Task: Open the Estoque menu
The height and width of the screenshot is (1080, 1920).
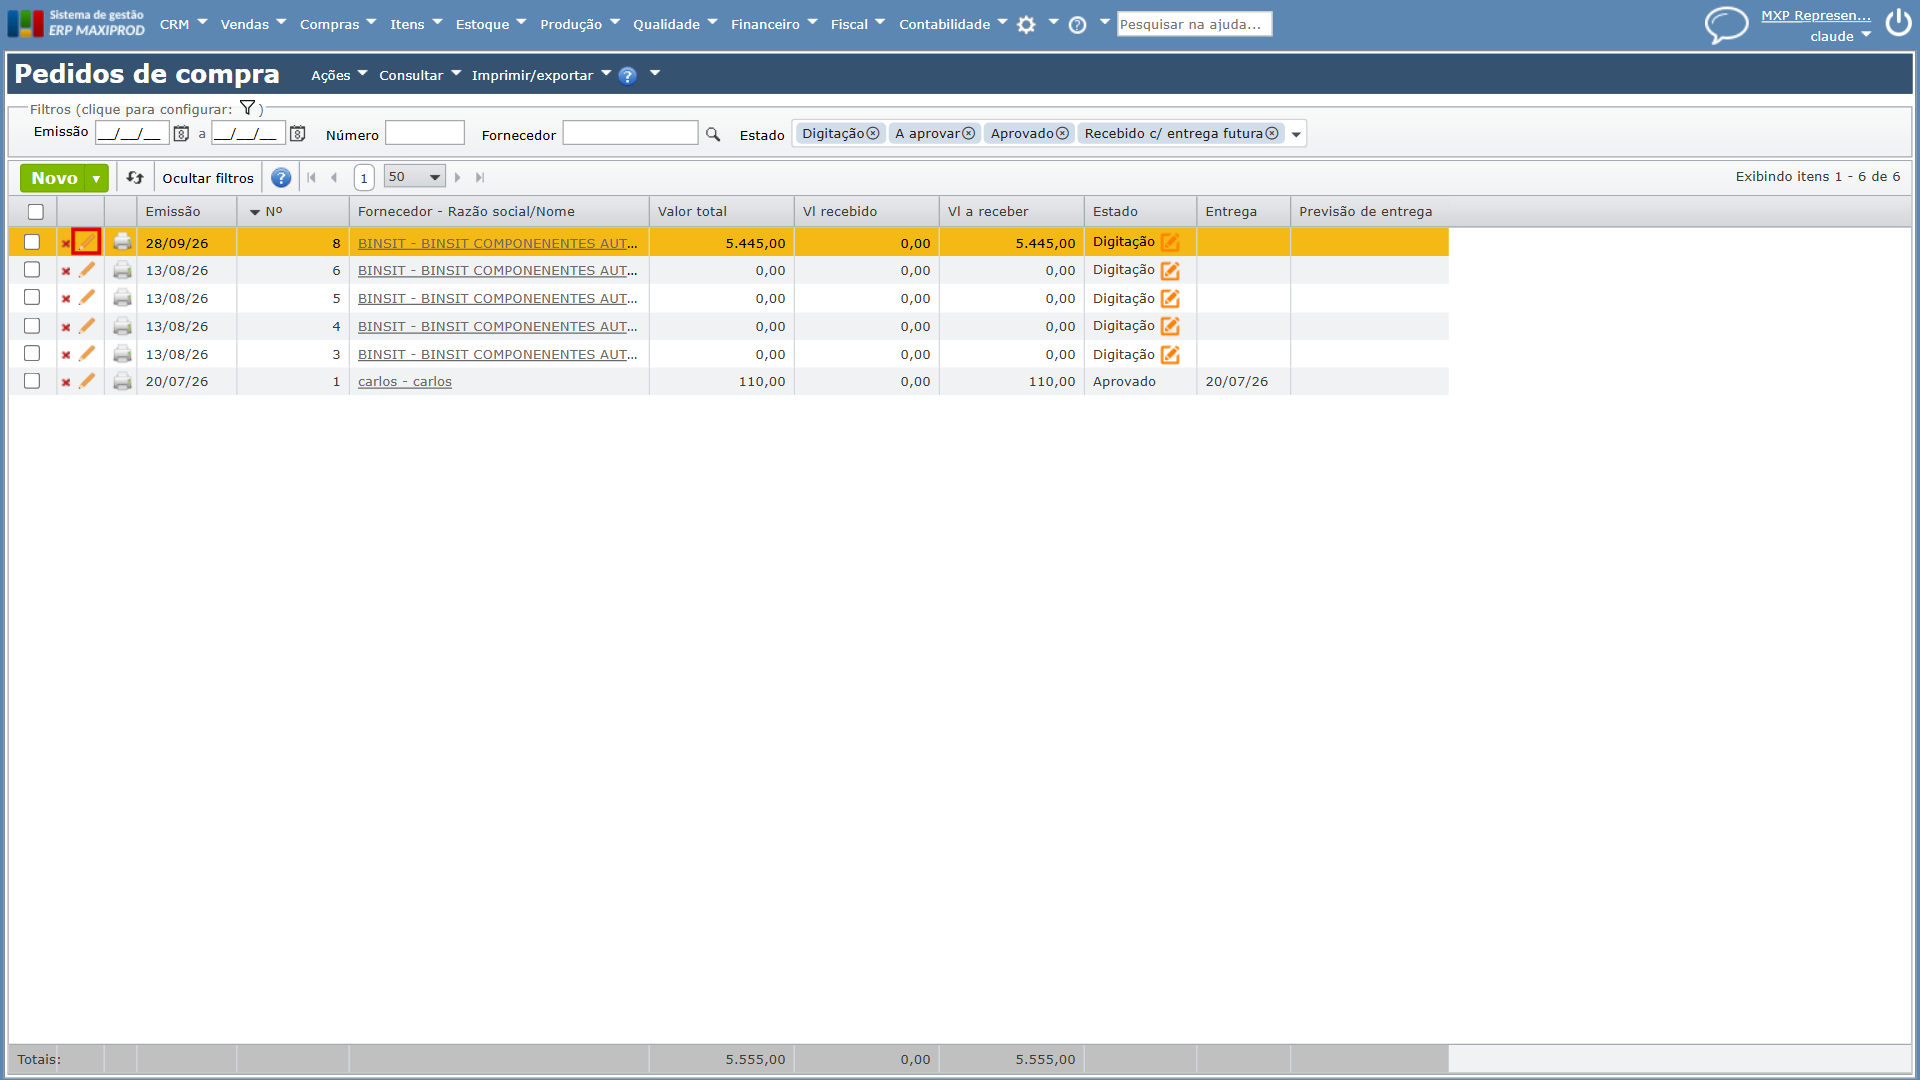Action: 490,24
